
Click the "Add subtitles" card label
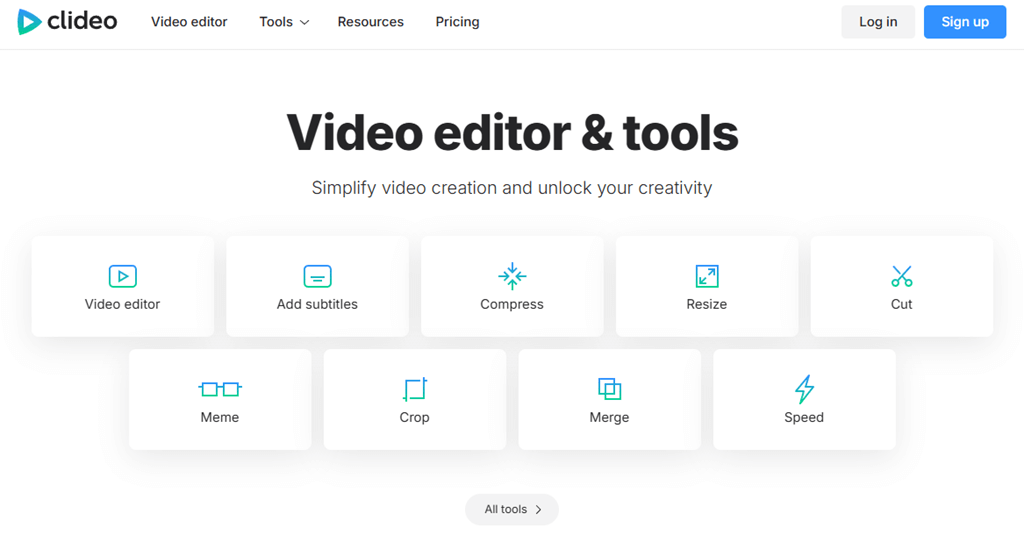[x=317, y=304]
